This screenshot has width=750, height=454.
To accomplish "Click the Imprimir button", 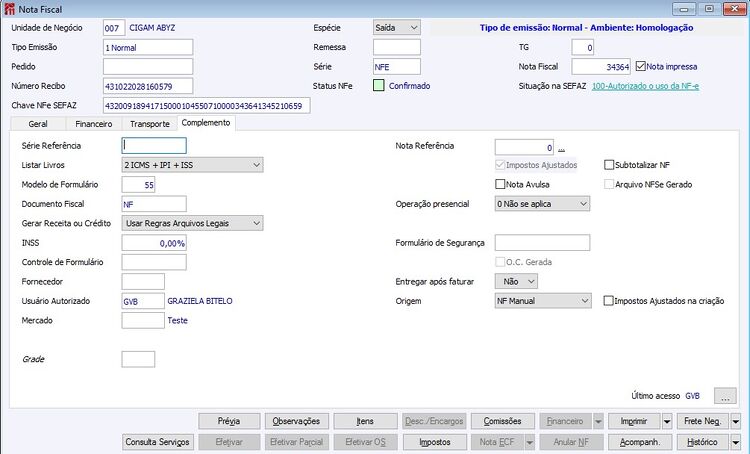I will [x=634, y=421].
